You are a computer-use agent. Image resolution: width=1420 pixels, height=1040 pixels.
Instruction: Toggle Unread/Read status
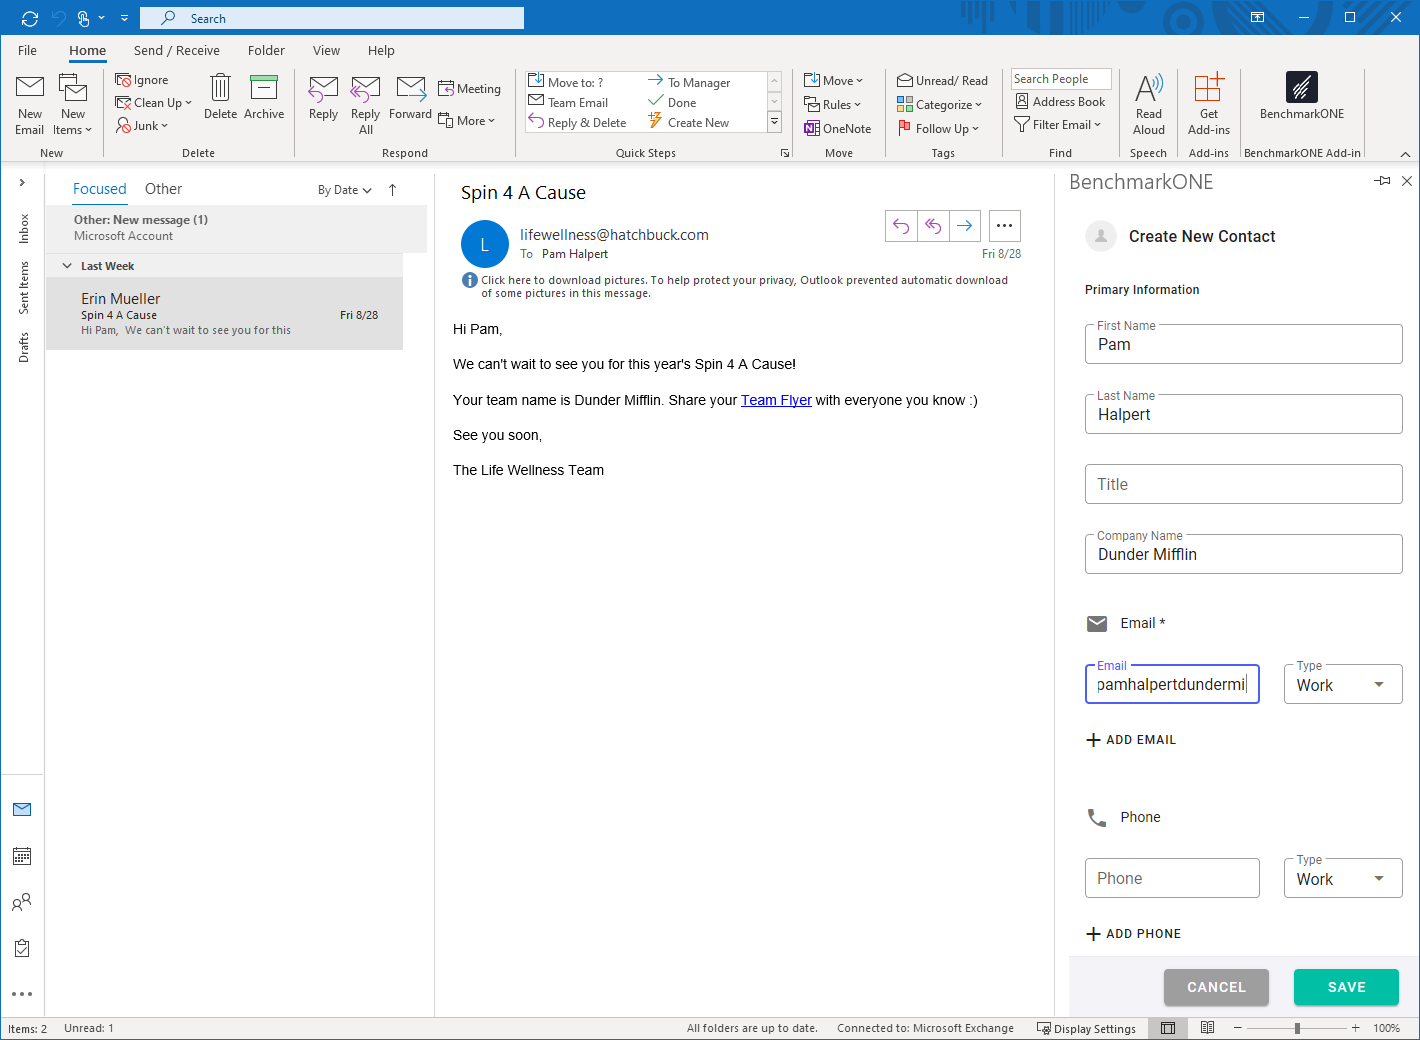942,81
